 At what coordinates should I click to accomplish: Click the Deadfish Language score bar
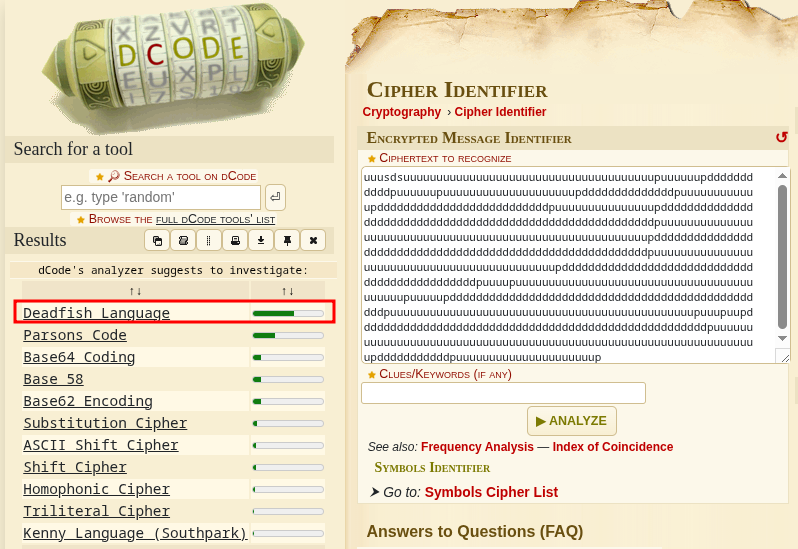coord(288,313)
